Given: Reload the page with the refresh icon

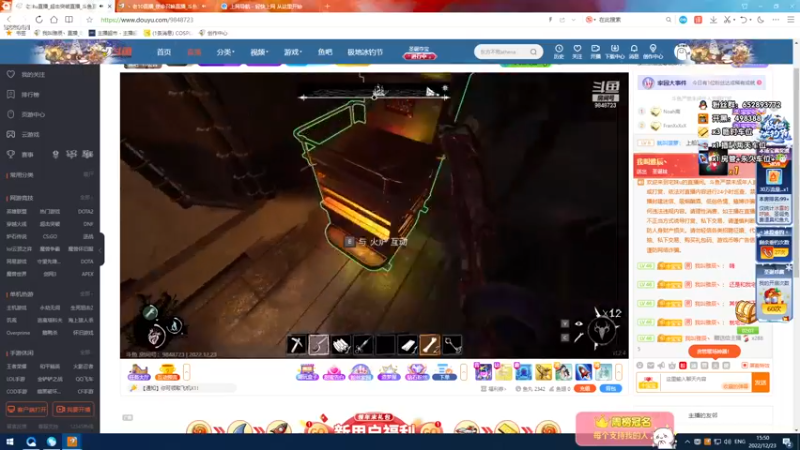Looking at the screenshot, I should (39, 19).
